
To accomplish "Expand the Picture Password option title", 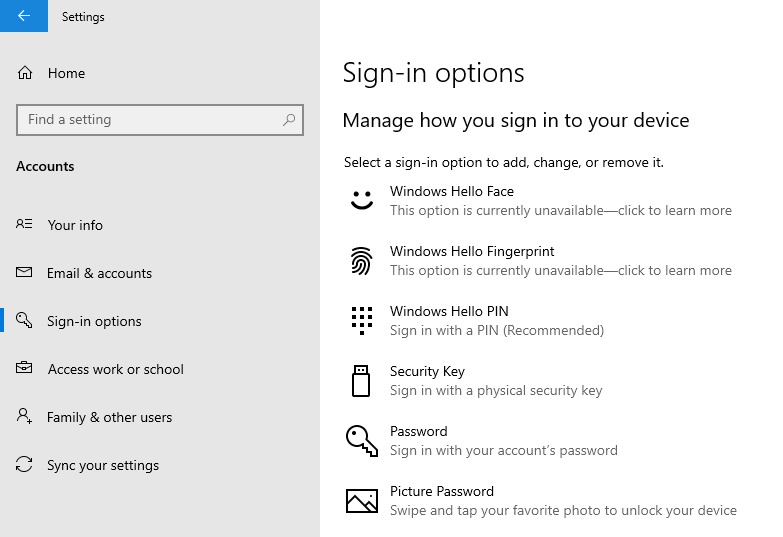I will (441, 491).
